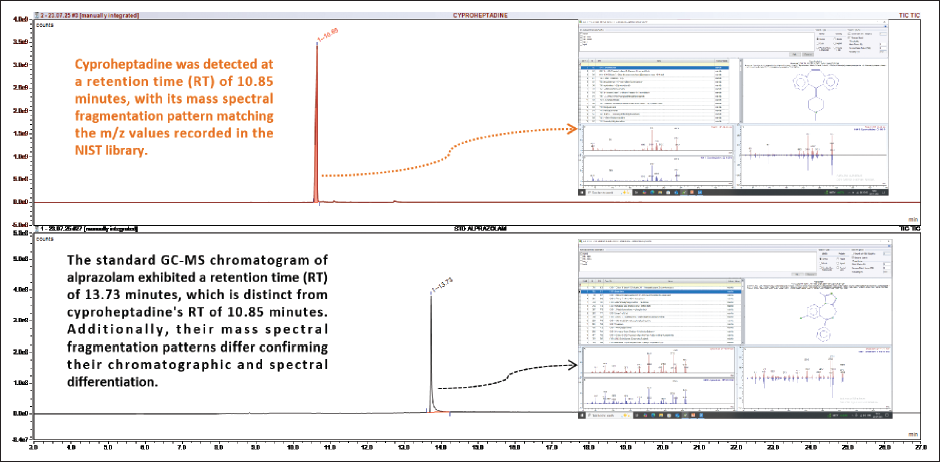Click Windows Start icon in cyproheptadine screenshot taskbar
The height and width of the screenshot is (462, 940).
[x=582, y=194]
